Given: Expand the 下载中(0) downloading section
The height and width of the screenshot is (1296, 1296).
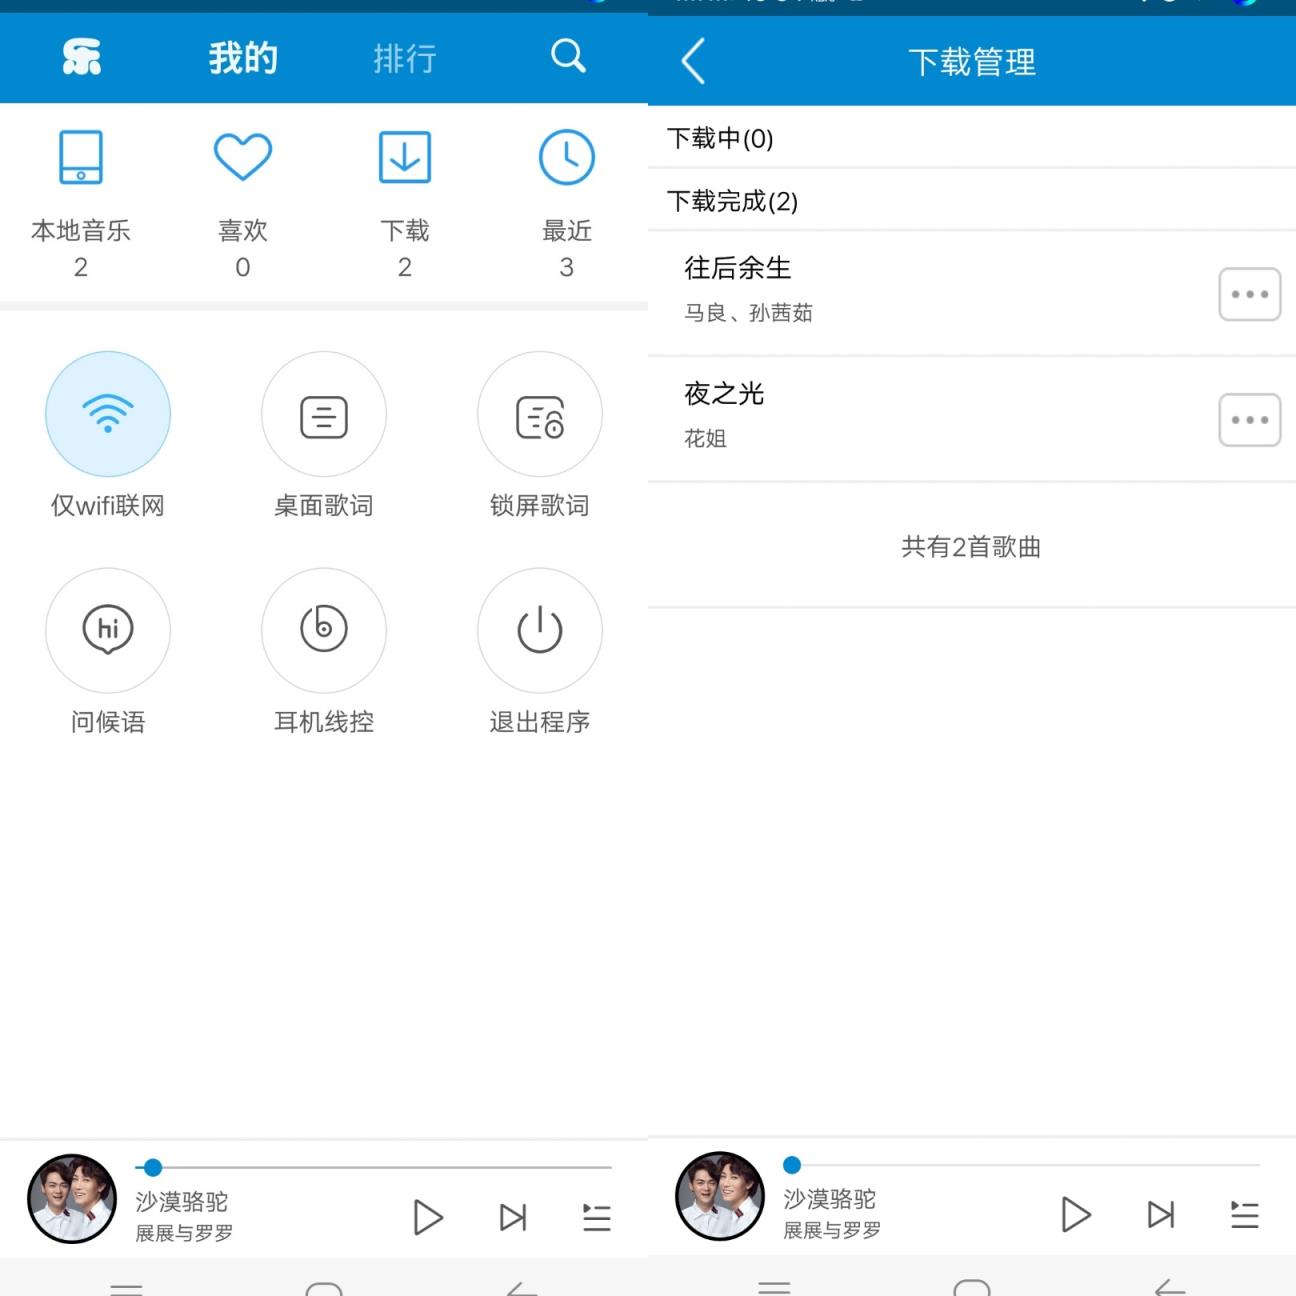Looking at the screenshot, I should (x=970, y=139).
